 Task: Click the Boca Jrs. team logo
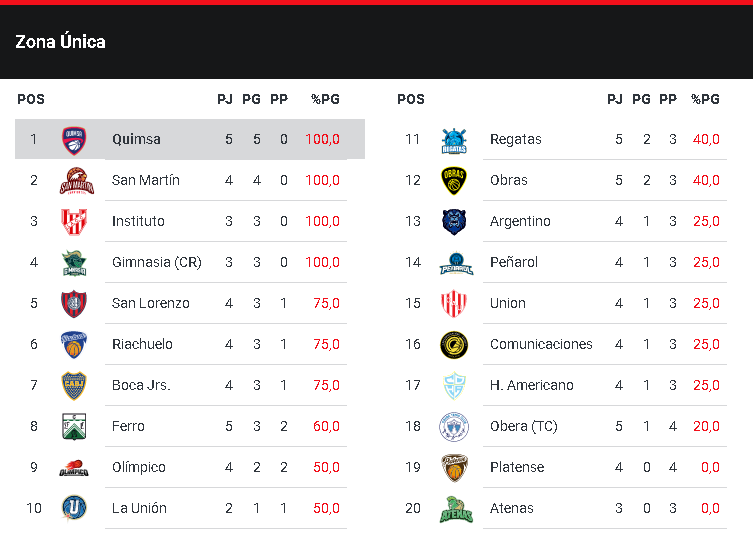74,385
